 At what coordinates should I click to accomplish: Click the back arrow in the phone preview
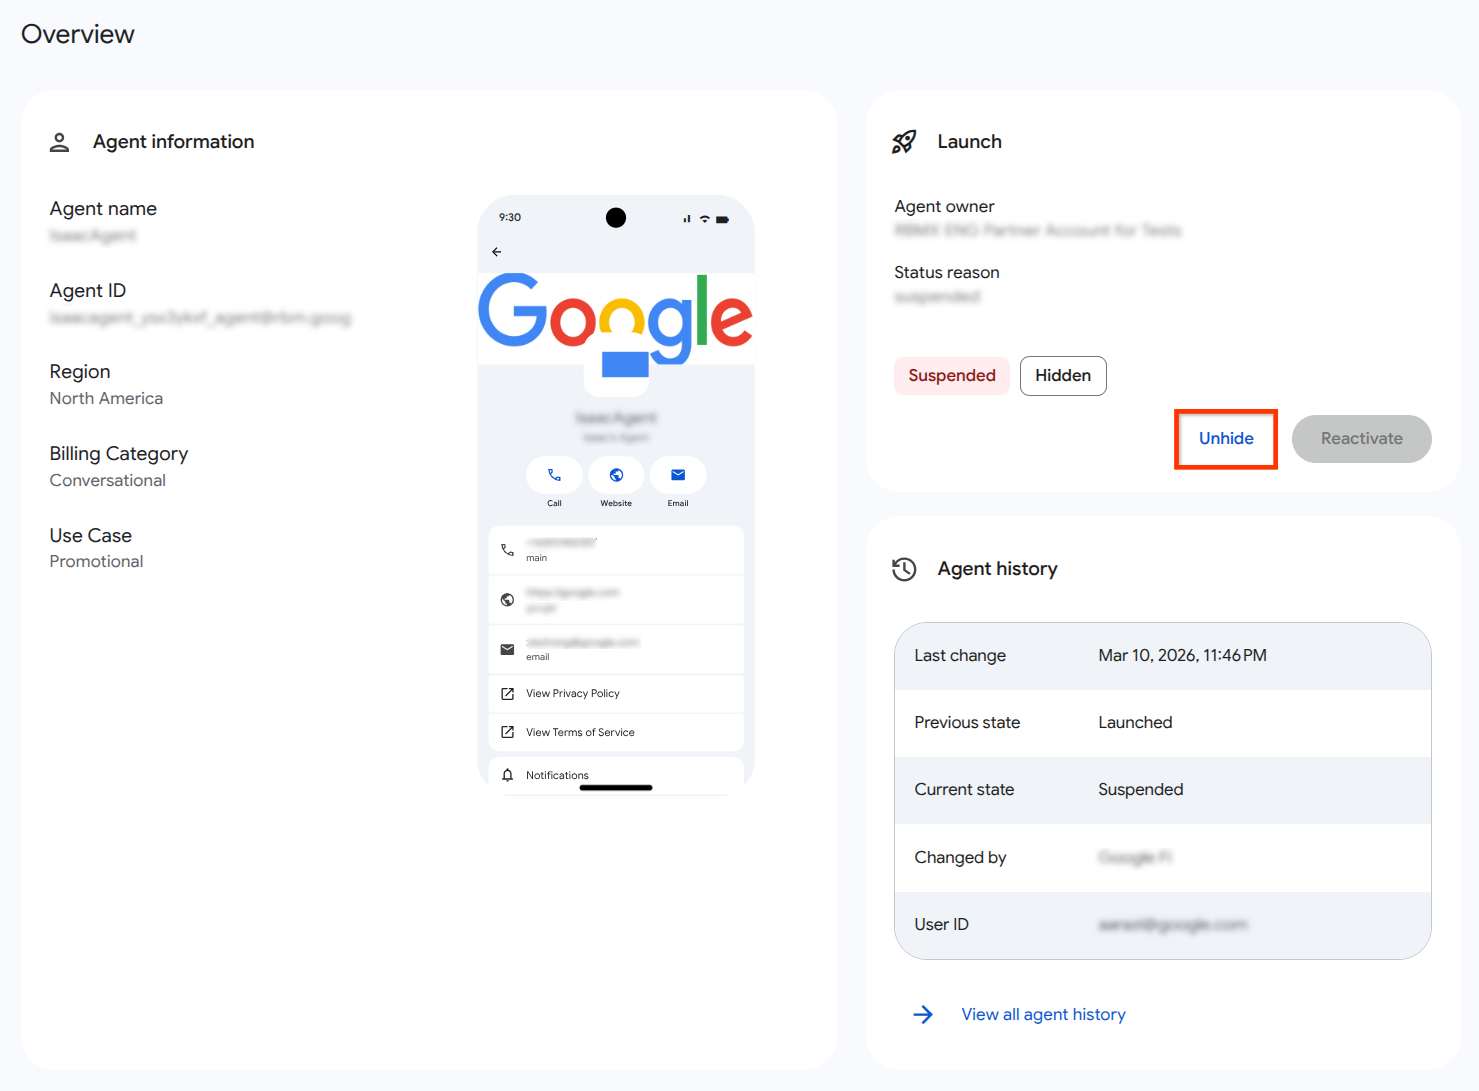(497, 251)
